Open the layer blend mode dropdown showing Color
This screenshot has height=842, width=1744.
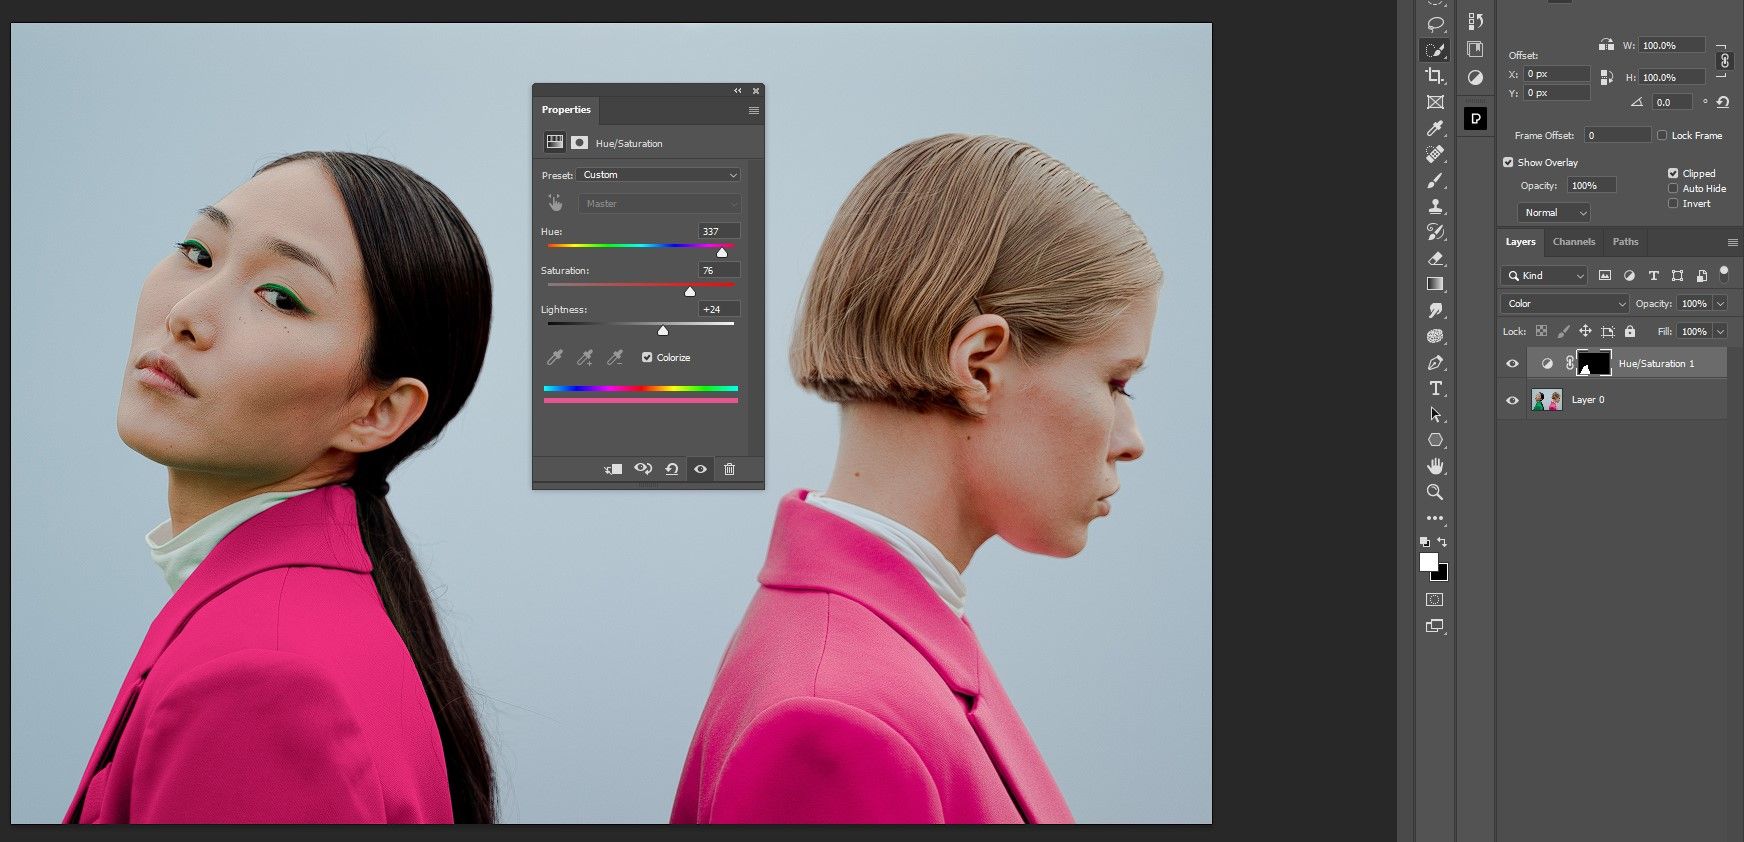(x=1565, y=303)
